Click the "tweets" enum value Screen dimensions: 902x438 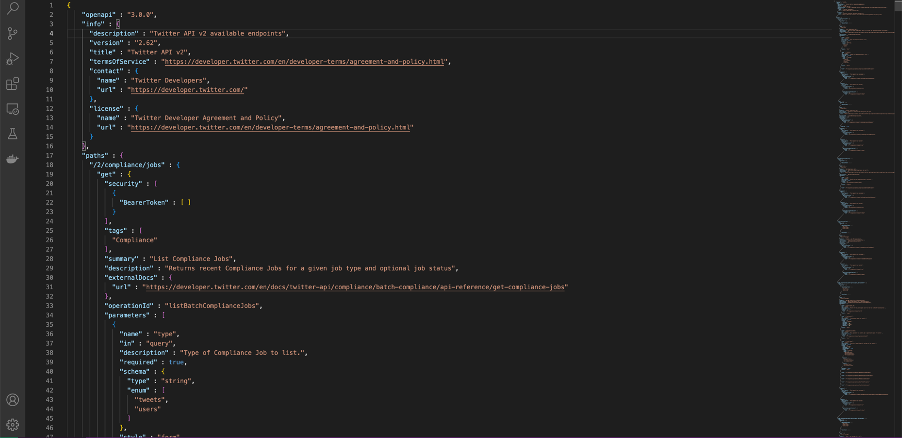(x=151, y=400)
